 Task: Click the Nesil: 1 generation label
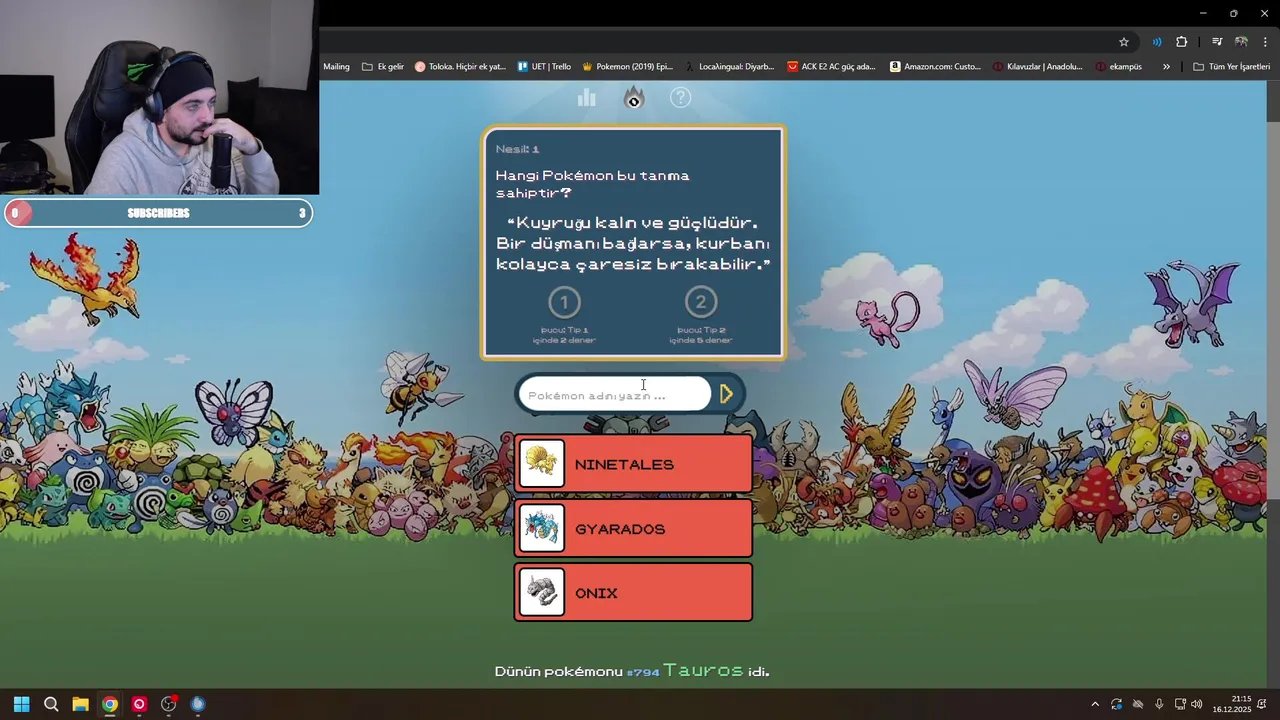coord(517,149)
